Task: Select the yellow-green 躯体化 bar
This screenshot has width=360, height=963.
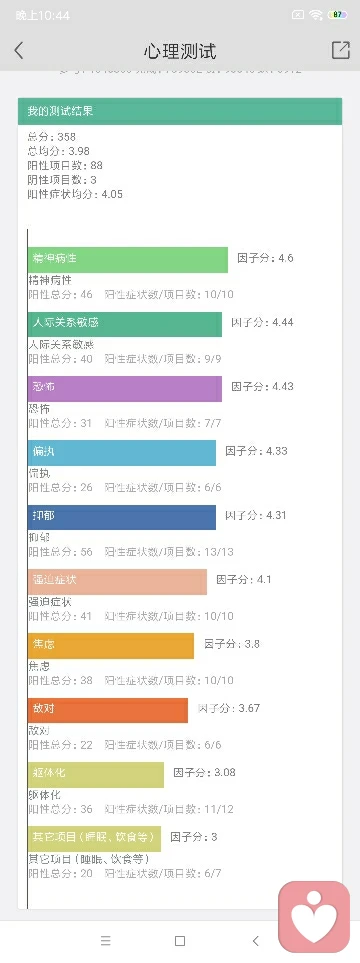Action: 96,774
